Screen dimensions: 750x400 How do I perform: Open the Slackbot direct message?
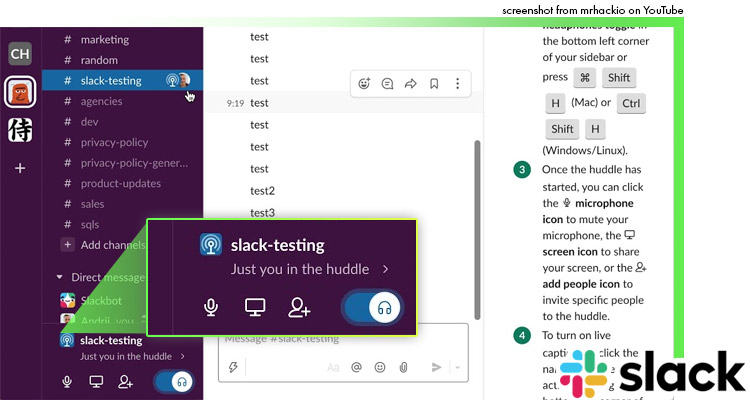pos(101,301)
